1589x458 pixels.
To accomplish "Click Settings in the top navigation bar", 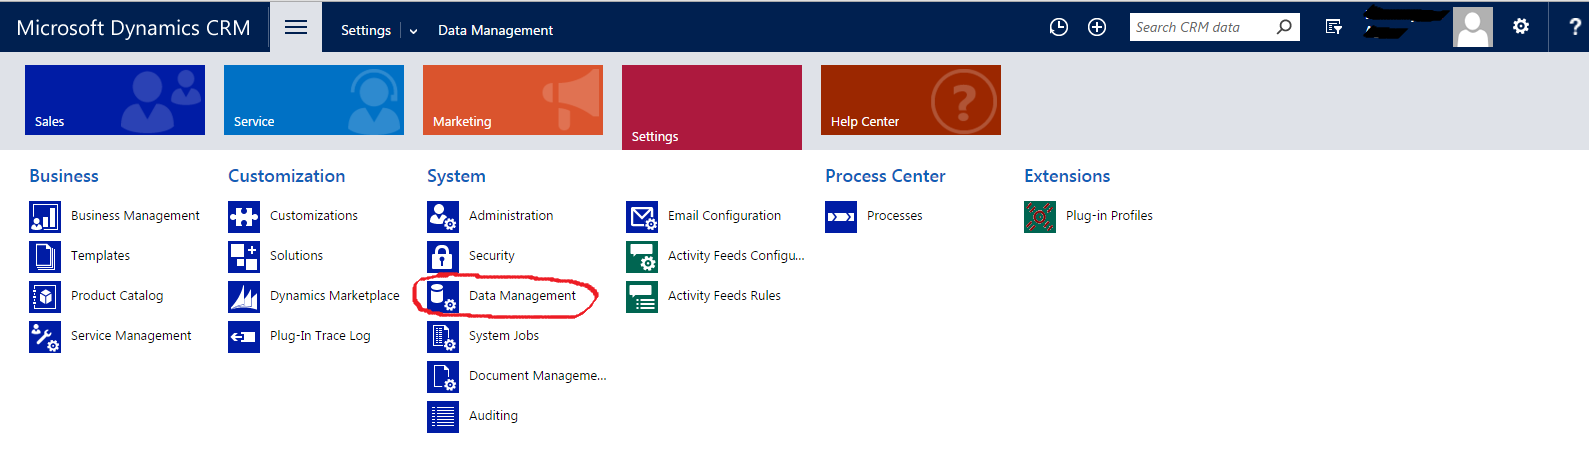I will click(x=366, y=30).
